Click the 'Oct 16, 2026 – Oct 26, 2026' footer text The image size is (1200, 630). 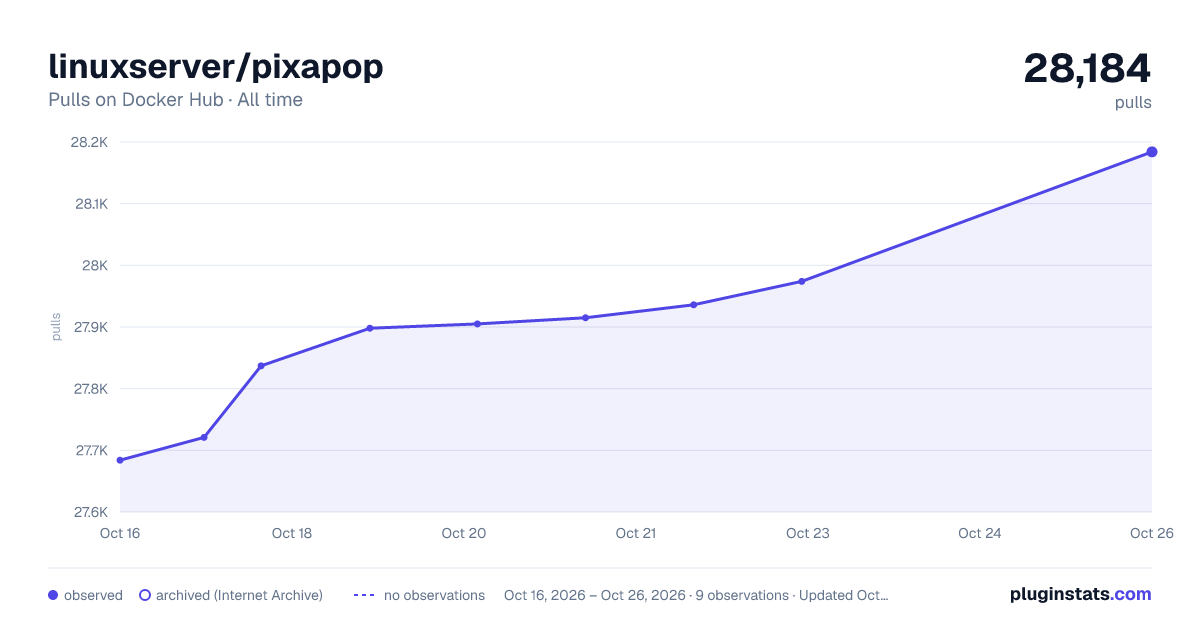[x=595, y=595]
